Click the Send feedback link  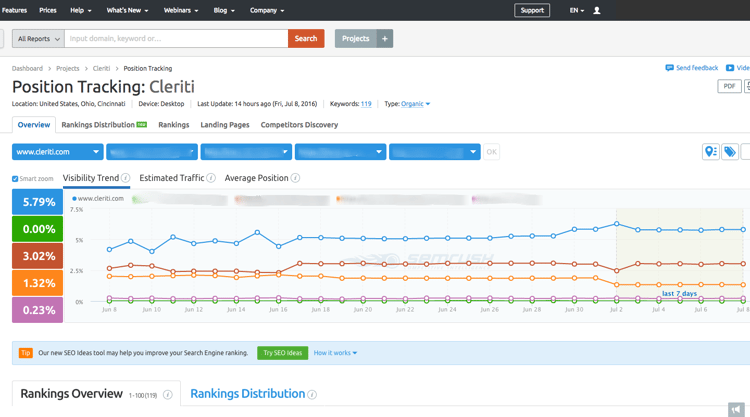tap(697, 68)
